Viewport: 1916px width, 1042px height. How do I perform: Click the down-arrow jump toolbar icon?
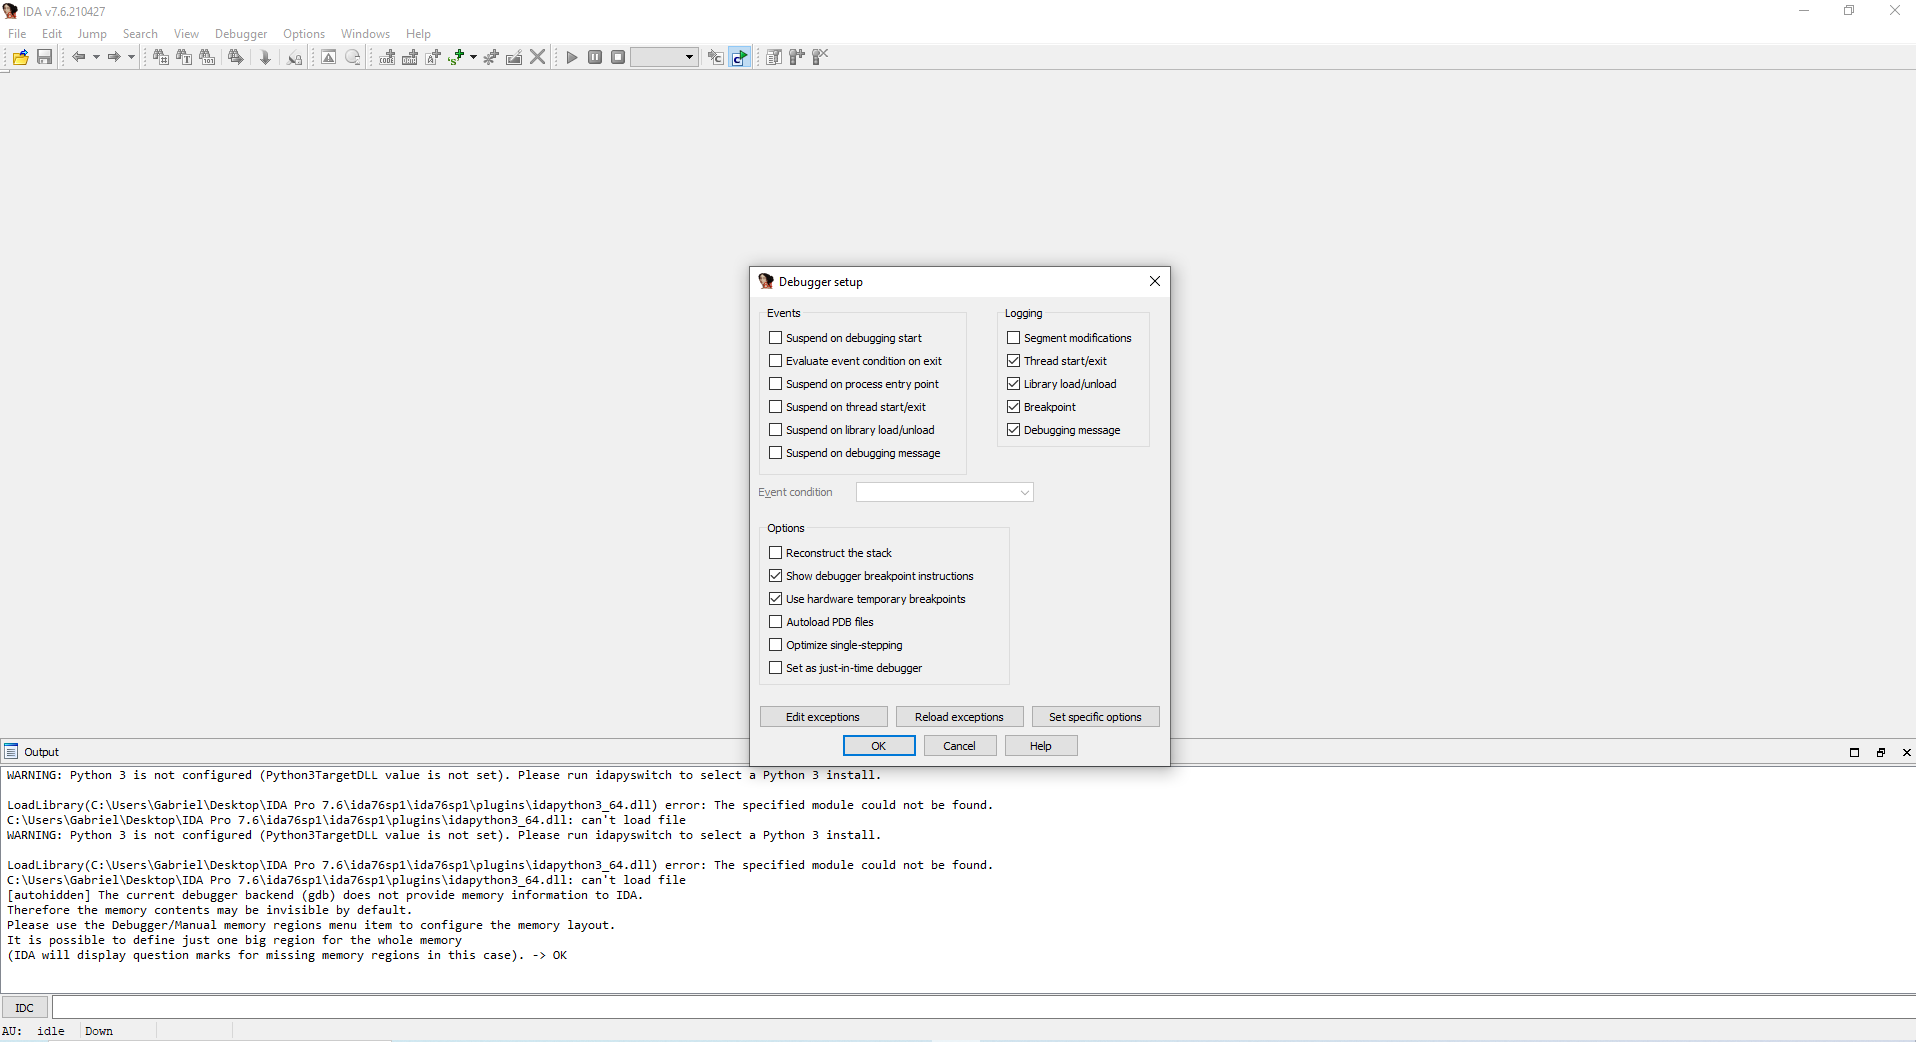[x=265, y=57]
